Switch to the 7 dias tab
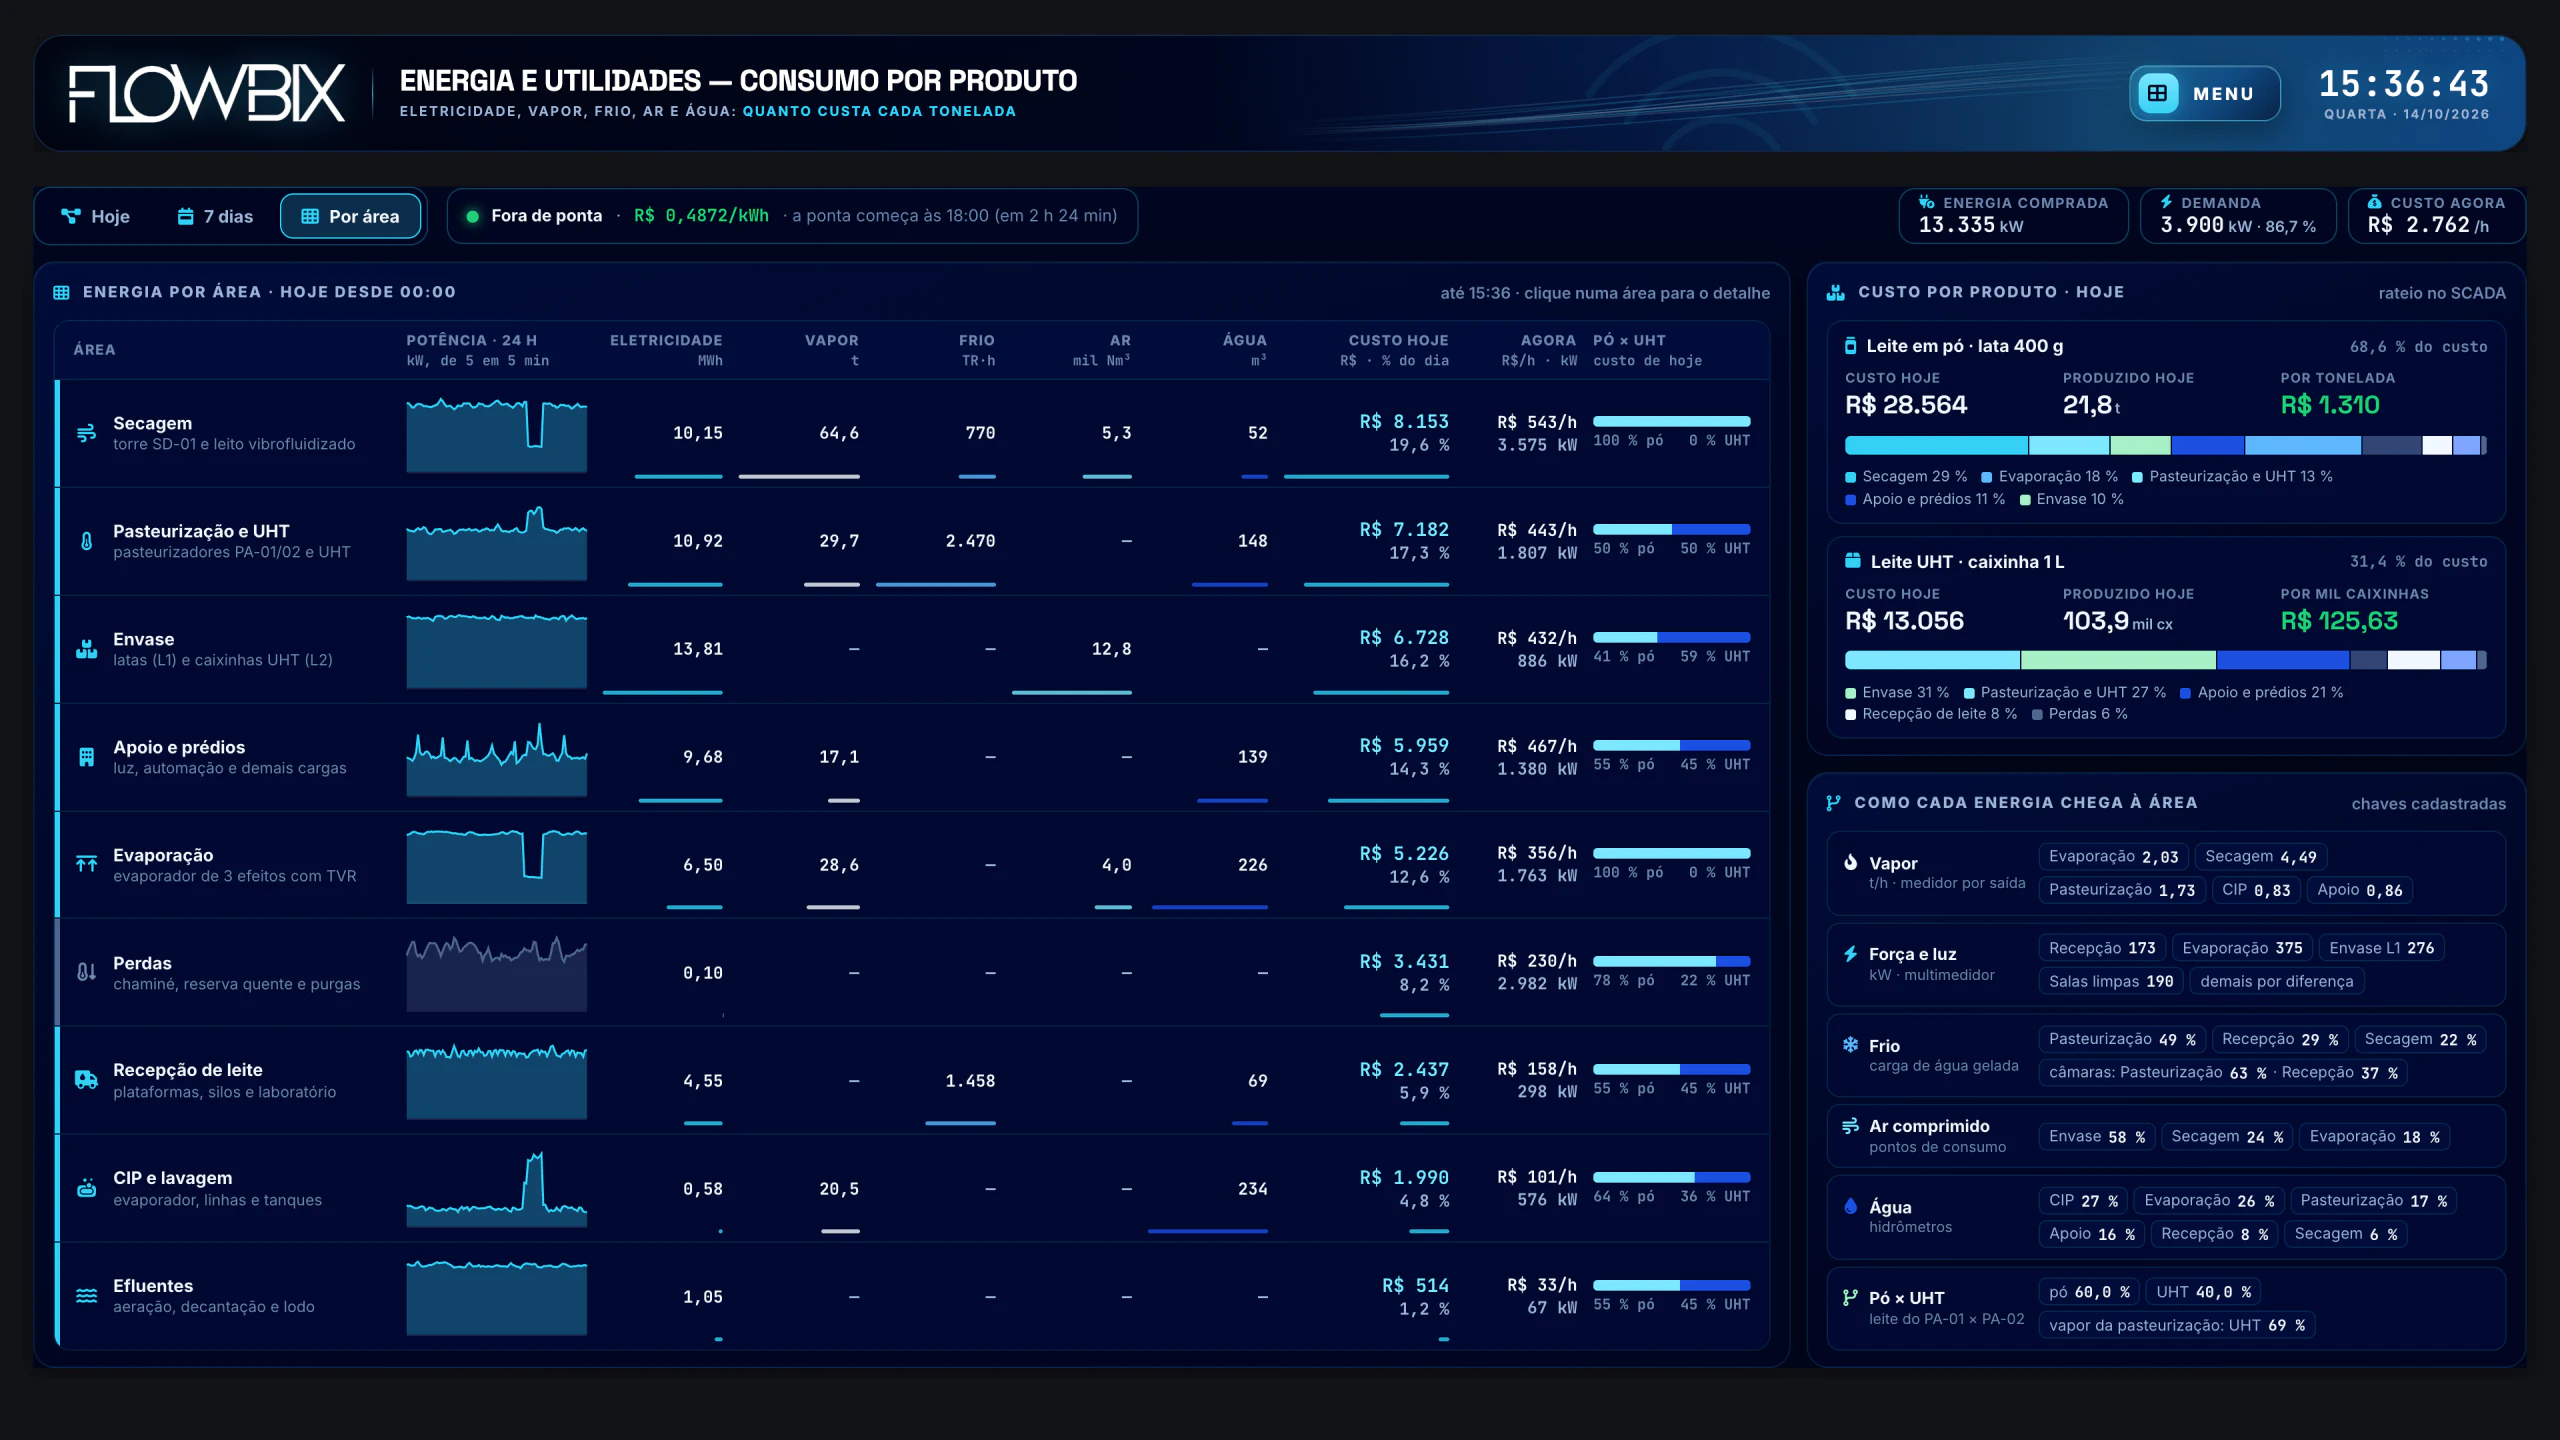 tap(216, 216)
